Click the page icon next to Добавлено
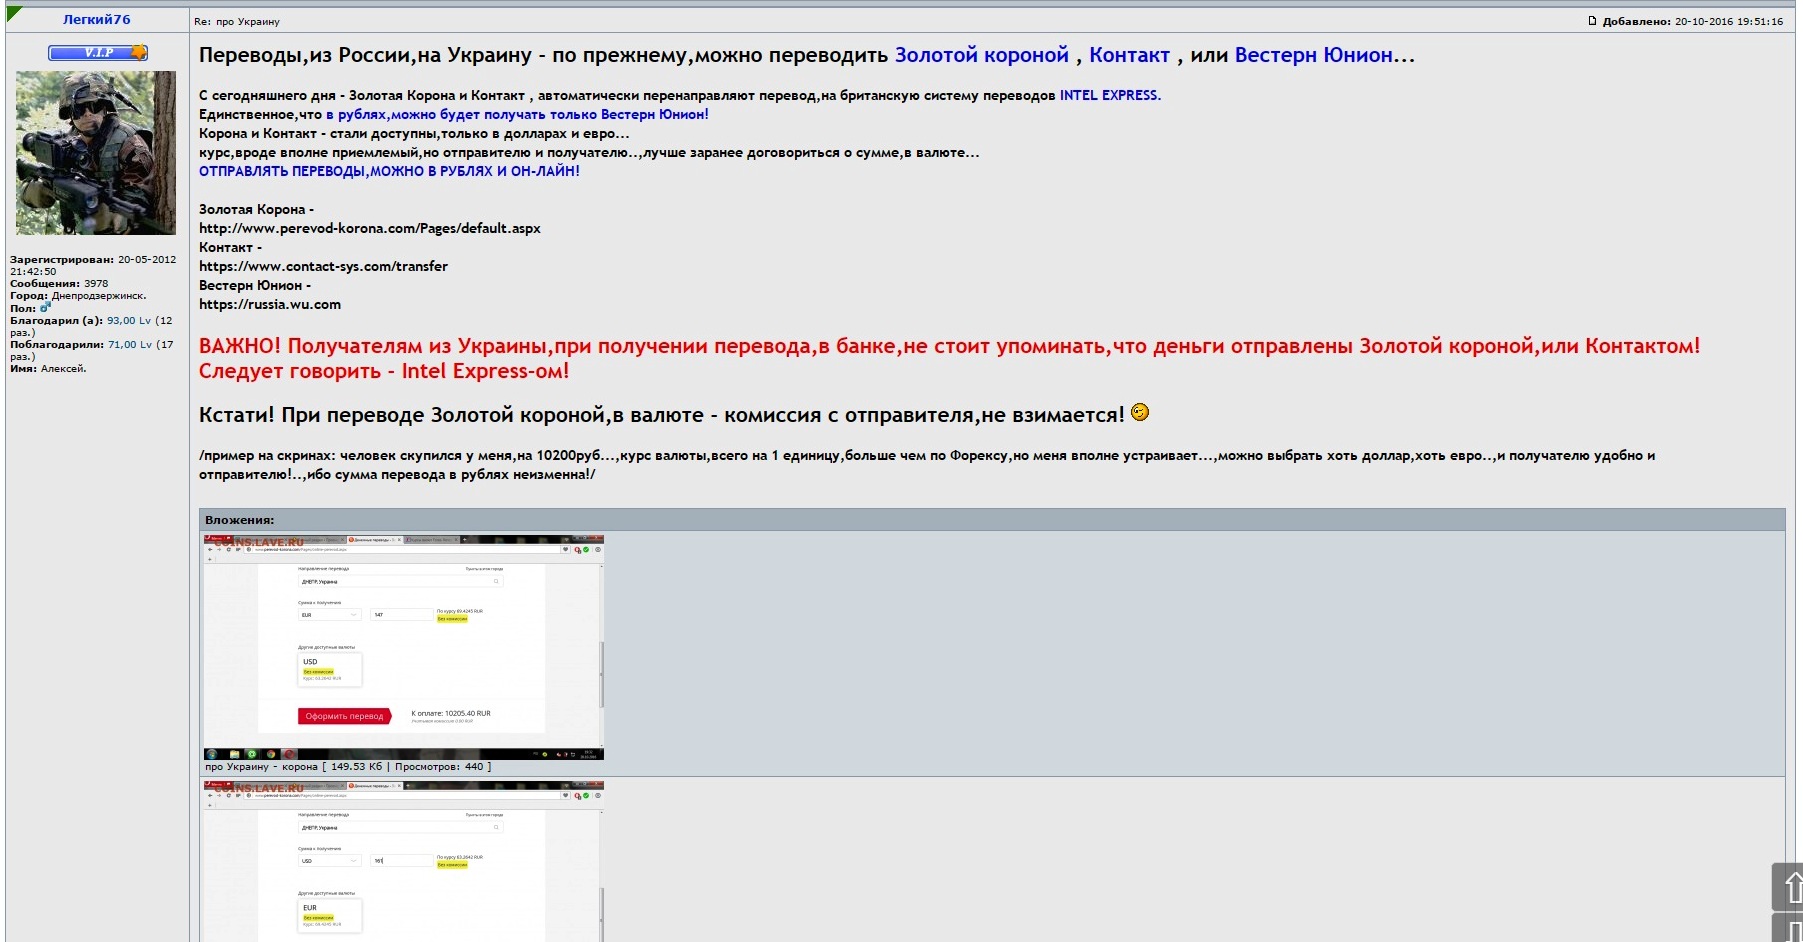Viewport: 1803px width, 942px height. (x=1592, y=21)
